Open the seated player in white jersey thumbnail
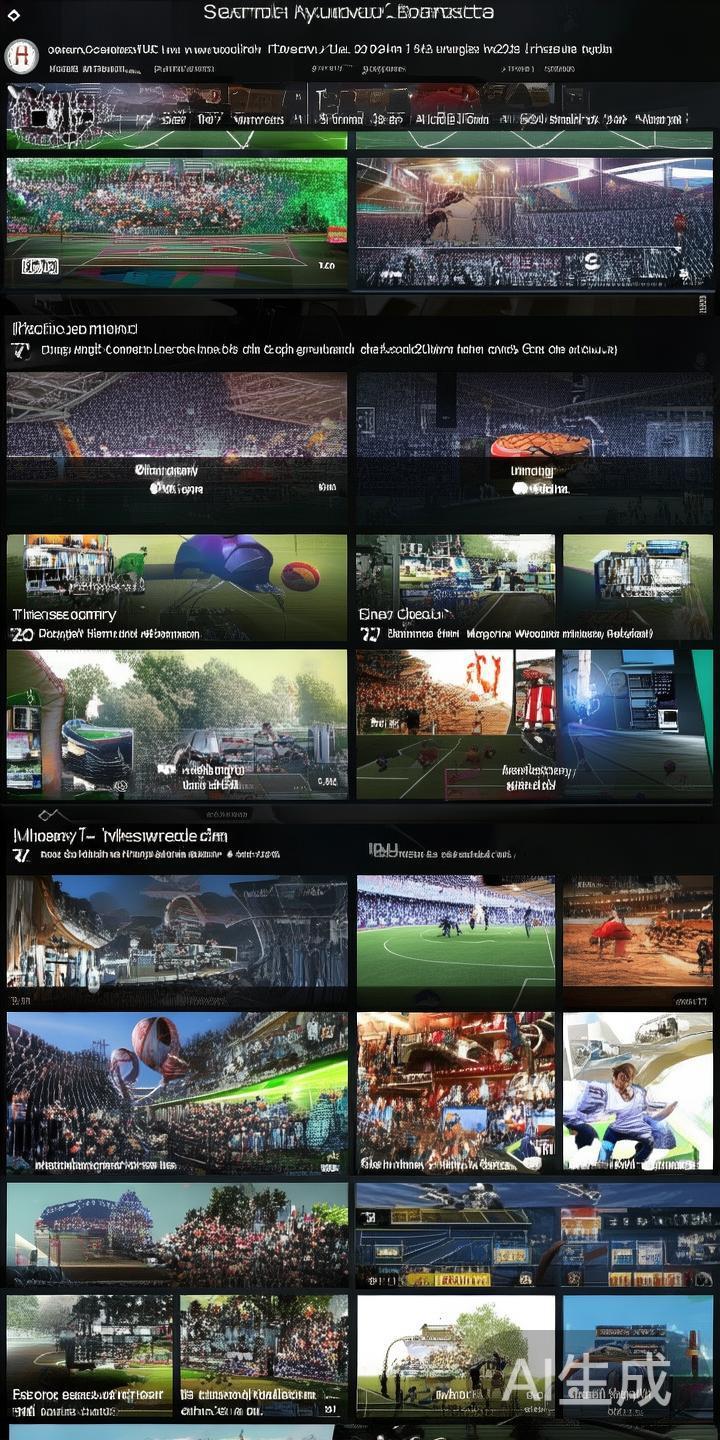 pyautogui.click(x=637, y=1092)
